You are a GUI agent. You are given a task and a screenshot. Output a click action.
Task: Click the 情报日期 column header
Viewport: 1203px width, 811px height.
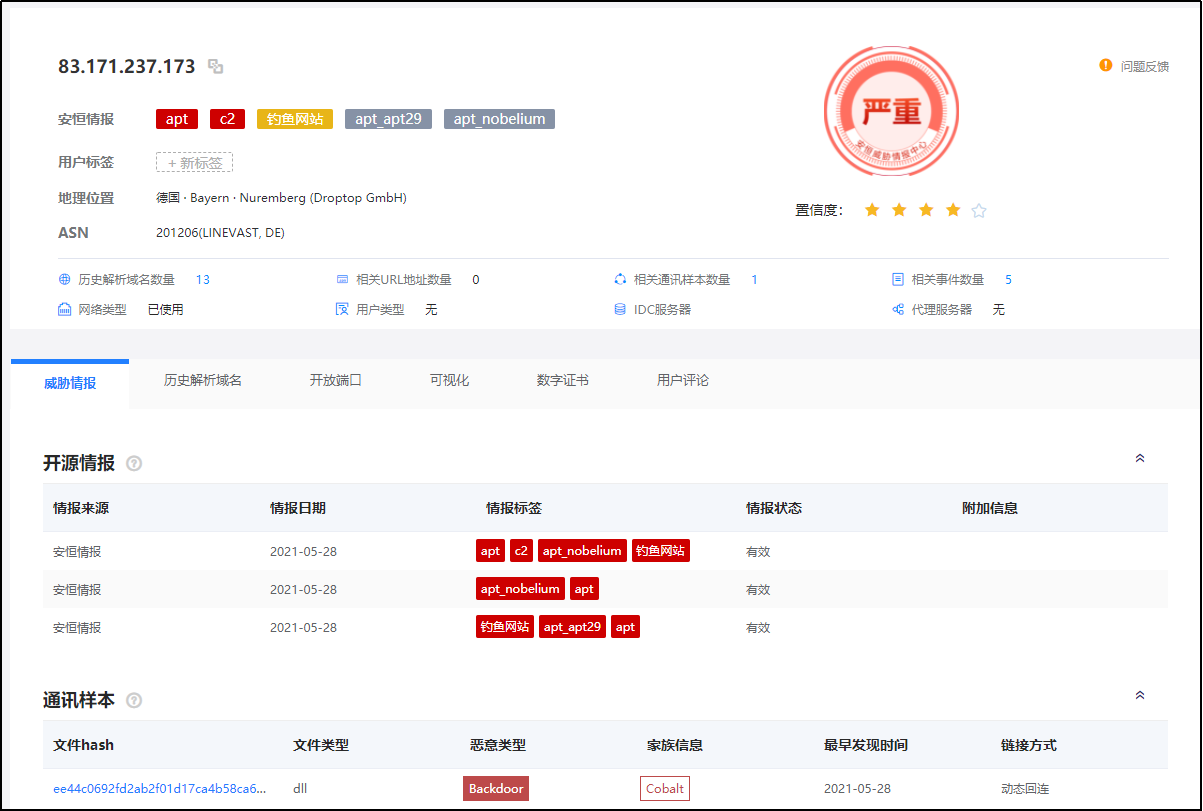pyautogui.click(x=298, y=508)
